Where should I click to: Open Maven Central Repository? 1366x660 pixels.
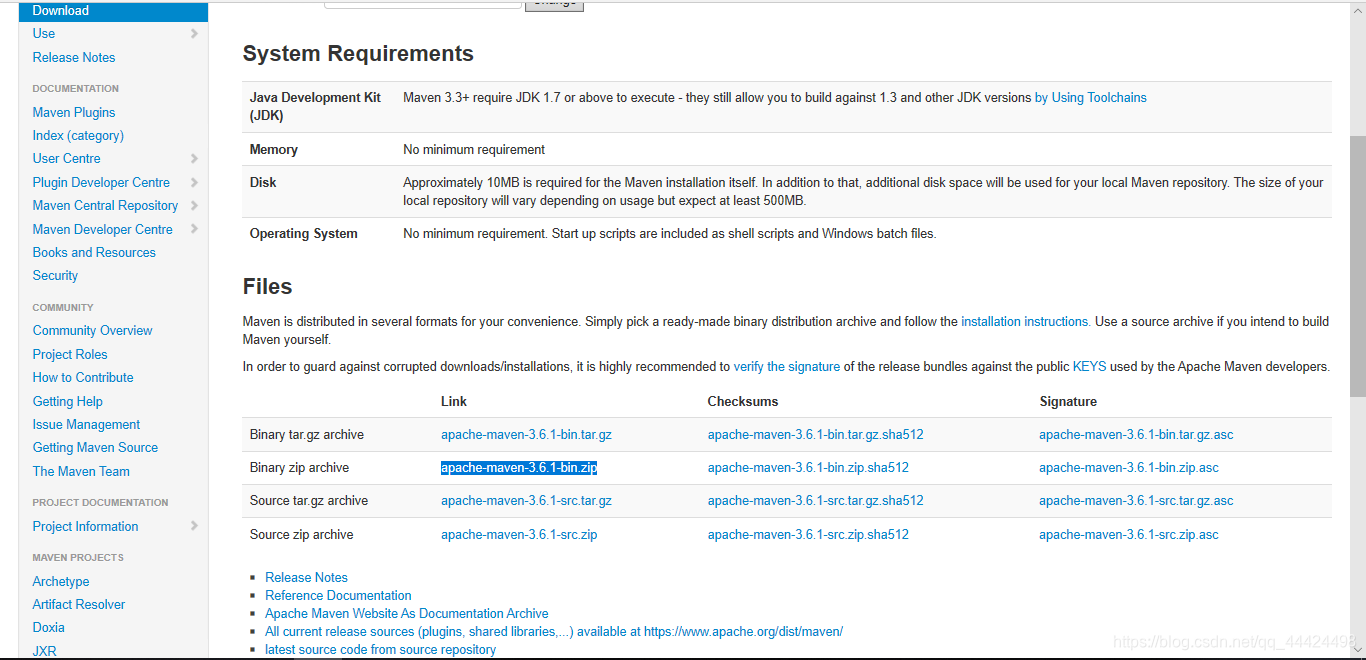(x=105, y=206)
